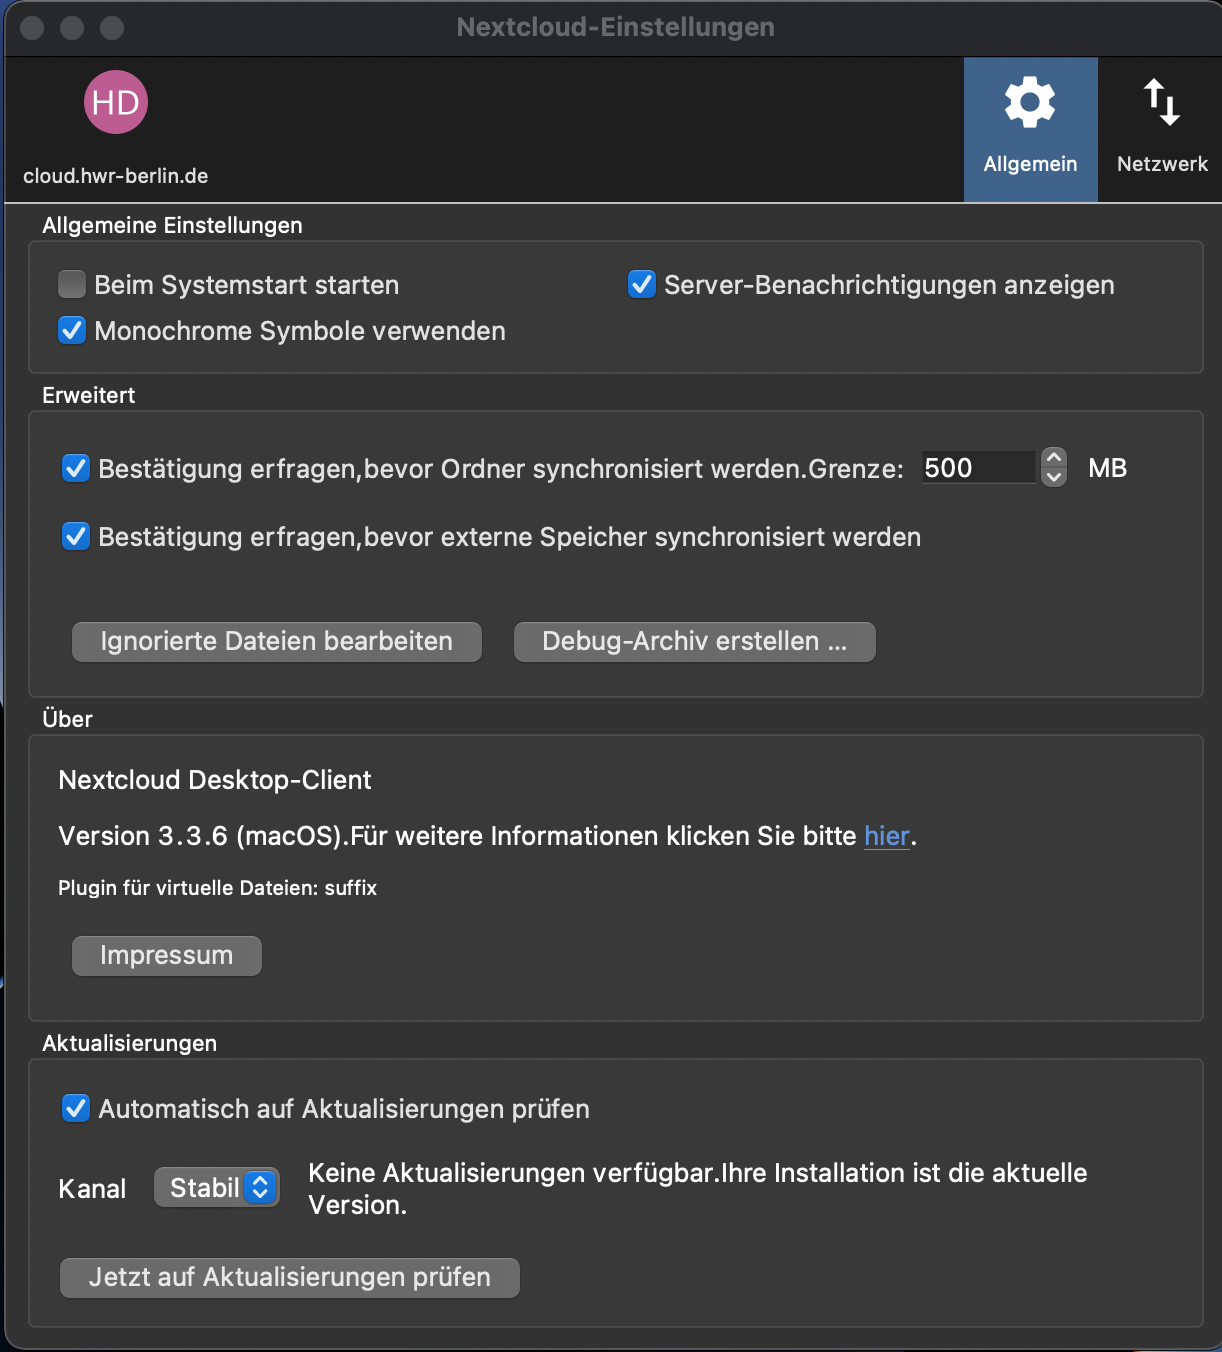This screenshot has width=1222, height=1352.
Task: Increase the MB limit with up arrow
Action: 1054,458
